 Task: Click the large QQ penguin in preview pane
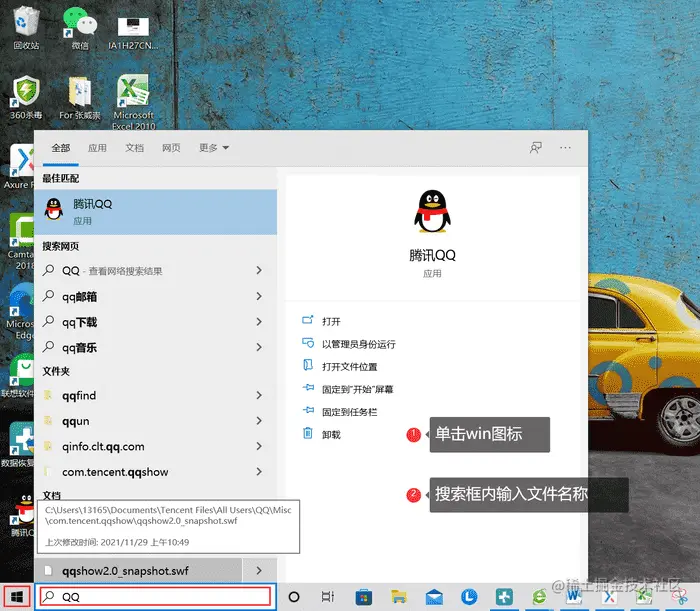[x=432, y=211]
